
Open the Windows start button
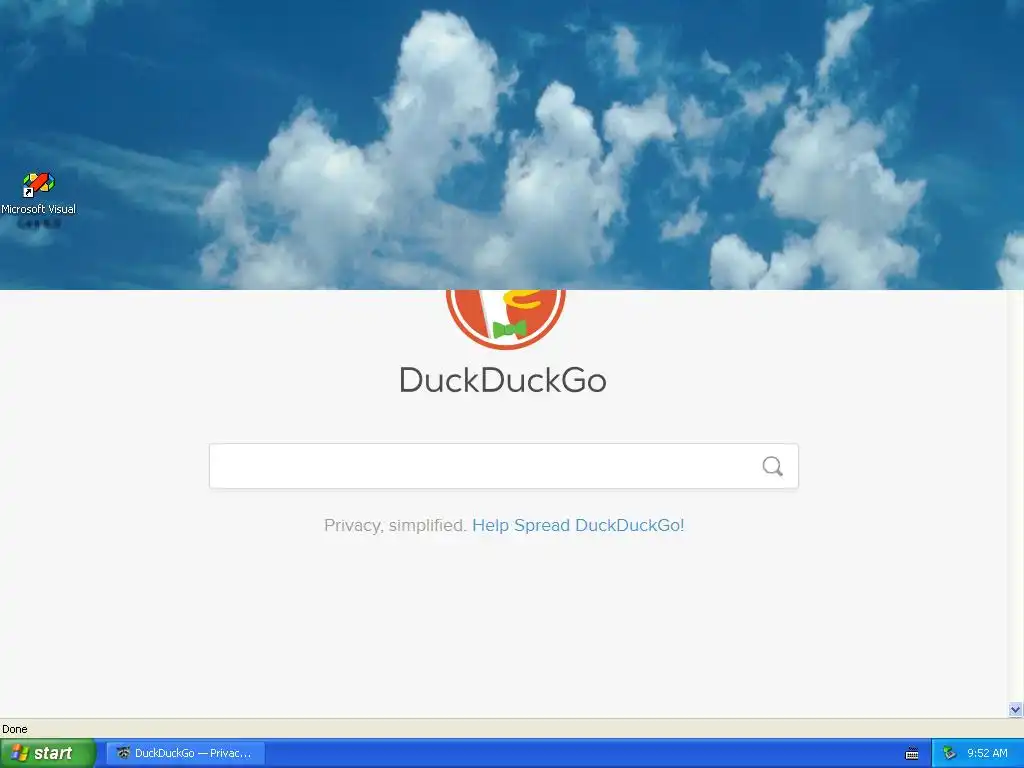(x=48, y=753)
